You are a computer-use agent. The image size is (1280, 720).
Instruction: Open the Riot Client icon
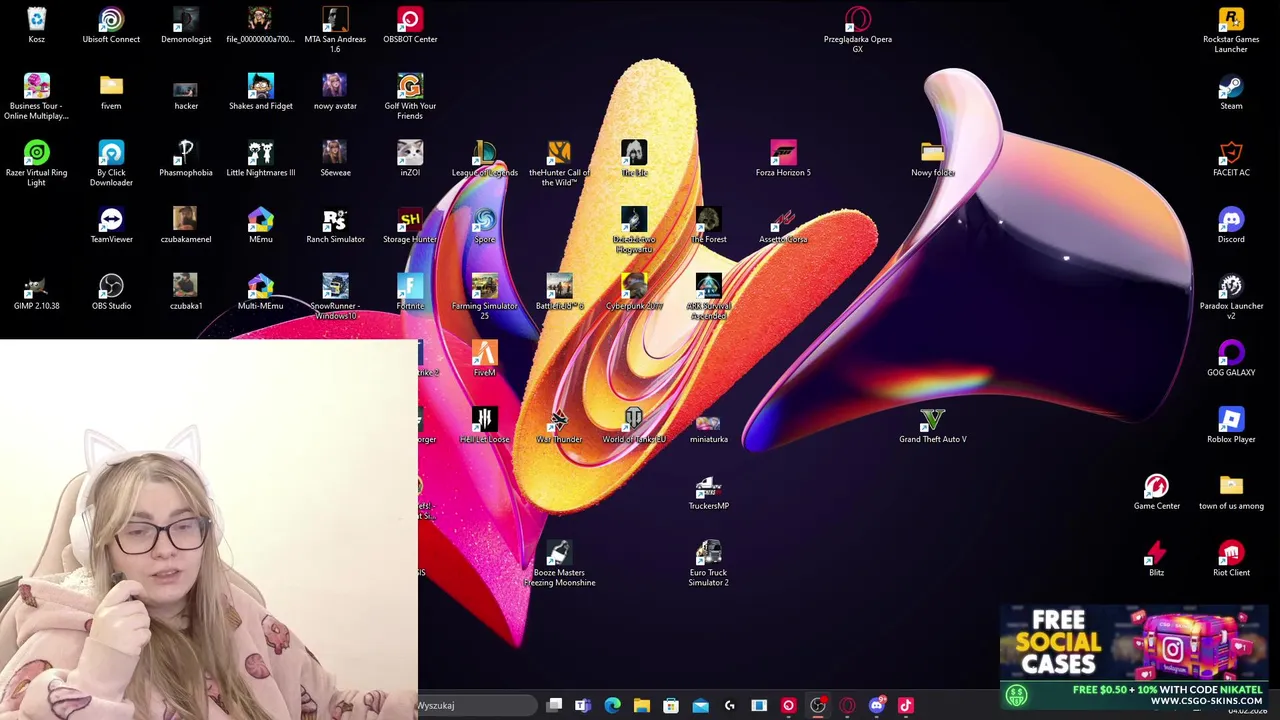click(x=1231, y=560)
